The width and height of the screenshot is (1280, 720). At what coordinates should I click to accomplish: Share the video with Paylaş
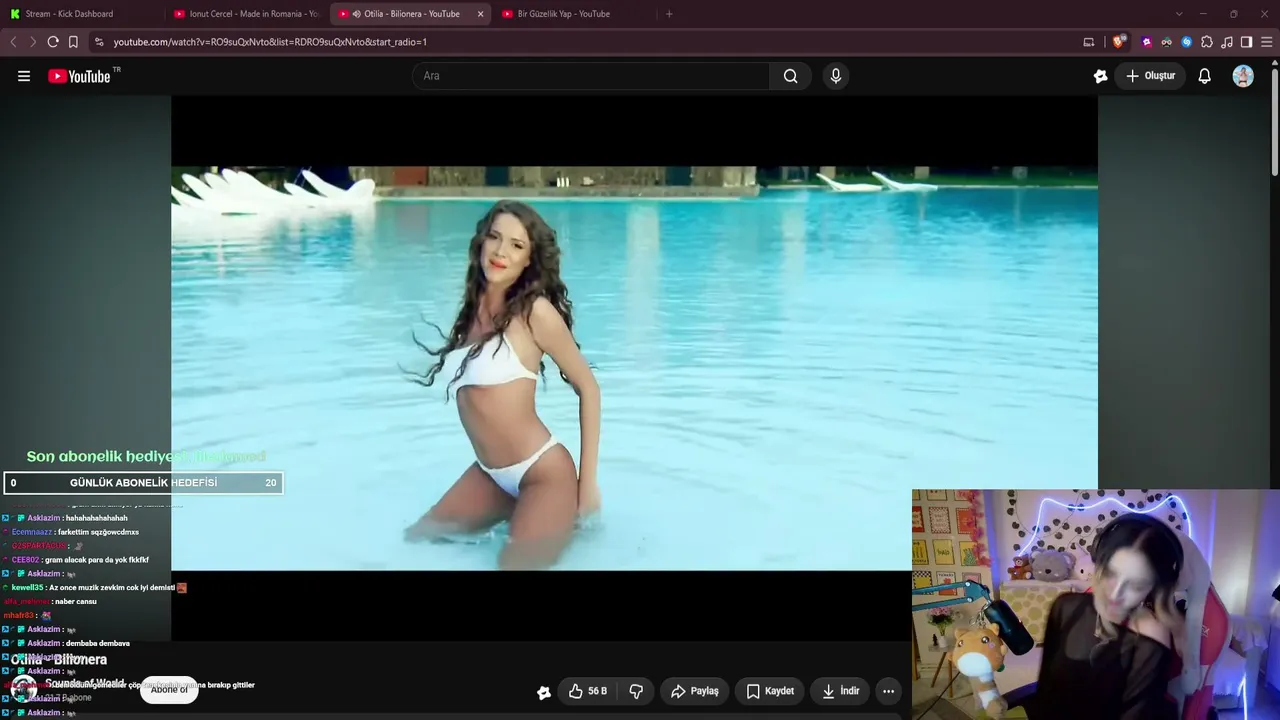(x=695, y=691)
